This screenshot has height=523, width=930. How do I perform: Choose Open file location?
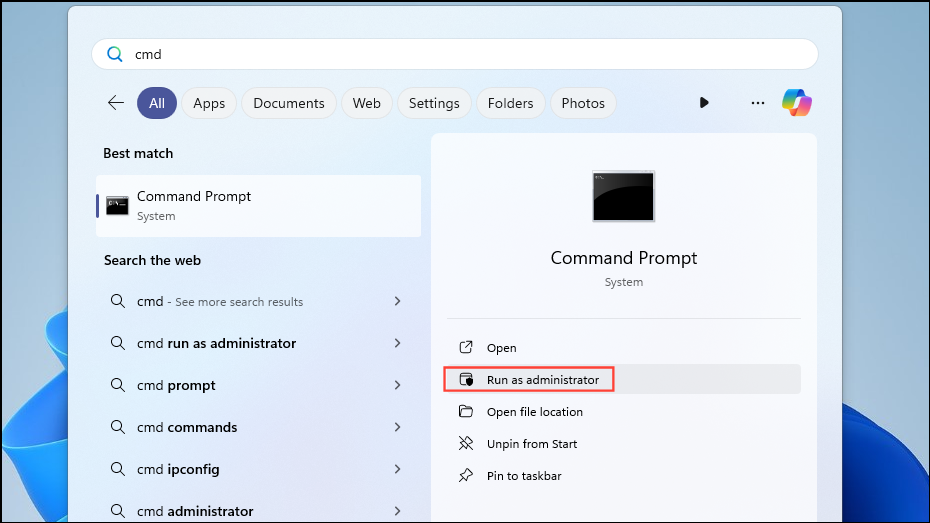(x=623, y=412)
